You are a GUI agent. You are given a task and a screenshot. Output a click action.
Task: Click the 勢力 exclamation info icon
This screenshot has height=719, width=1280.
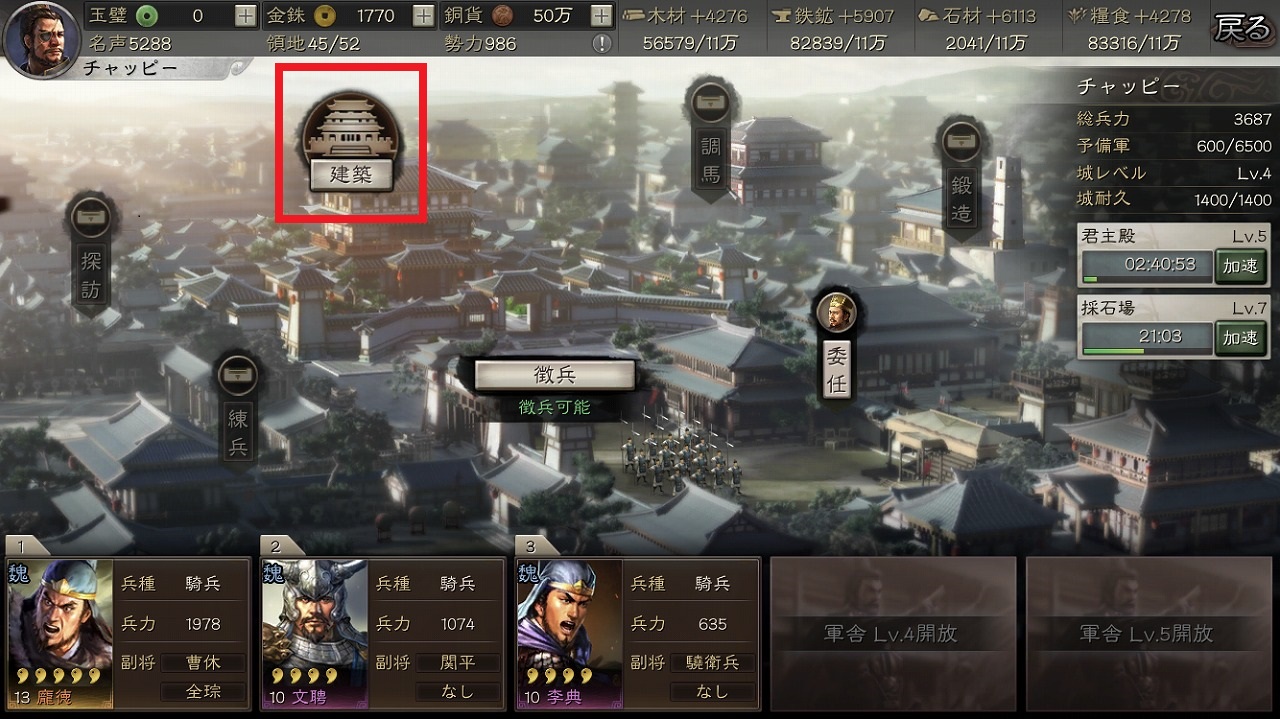click(601, 43)
